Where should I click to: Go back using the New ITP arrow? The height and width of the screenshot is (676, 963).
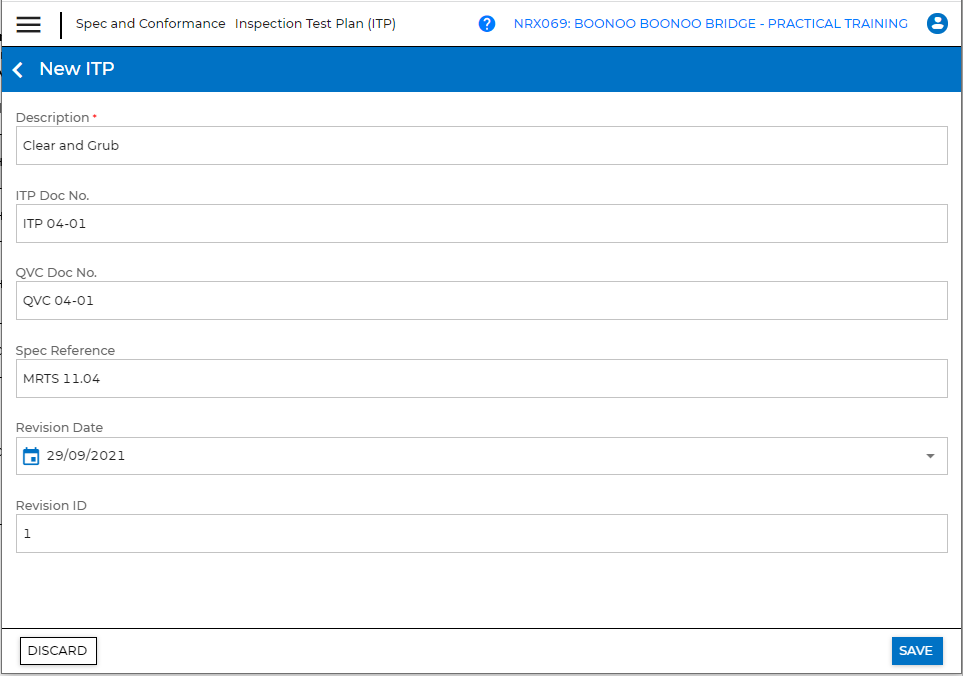(17, 69)
